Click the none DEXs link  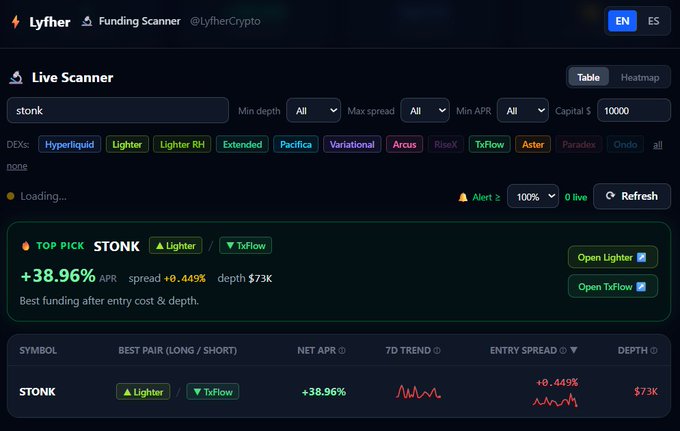(17, 166)
